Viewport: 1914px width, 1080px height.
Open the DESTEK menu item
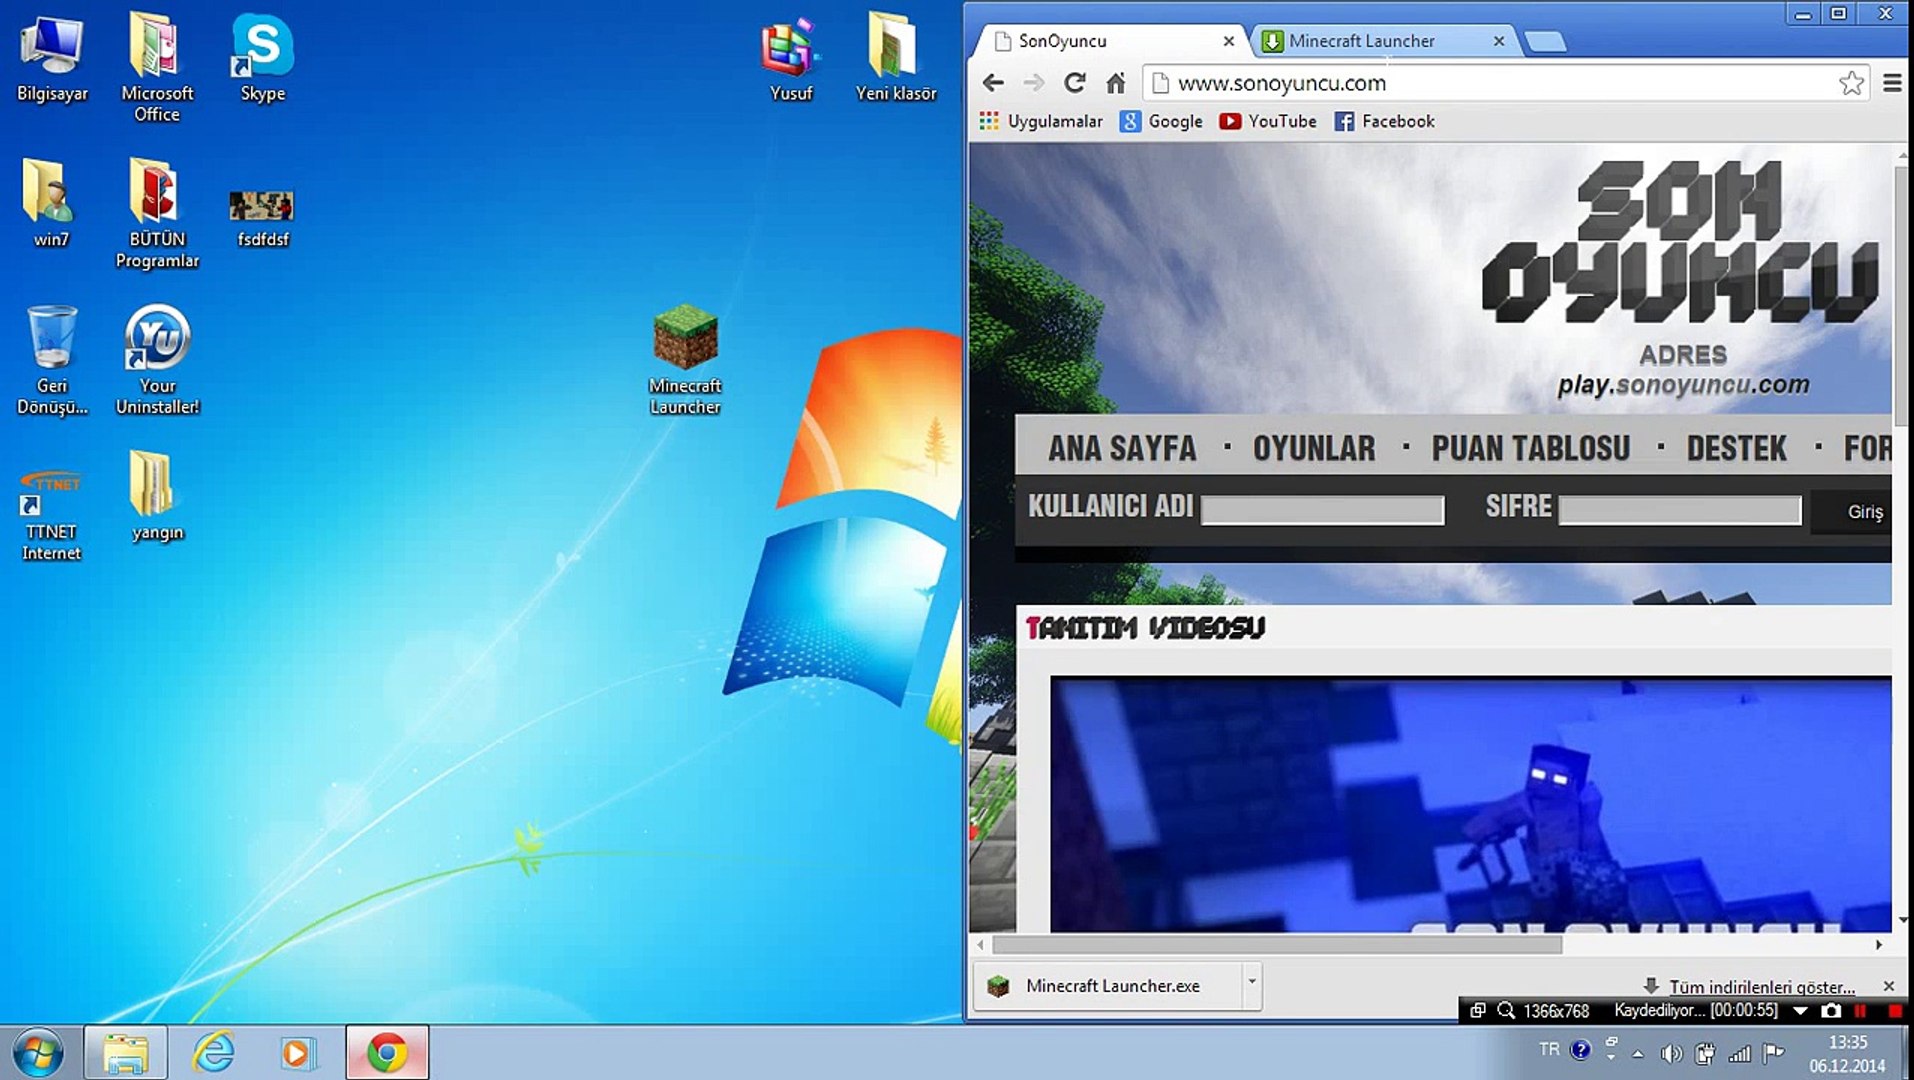coord(1737,449)
